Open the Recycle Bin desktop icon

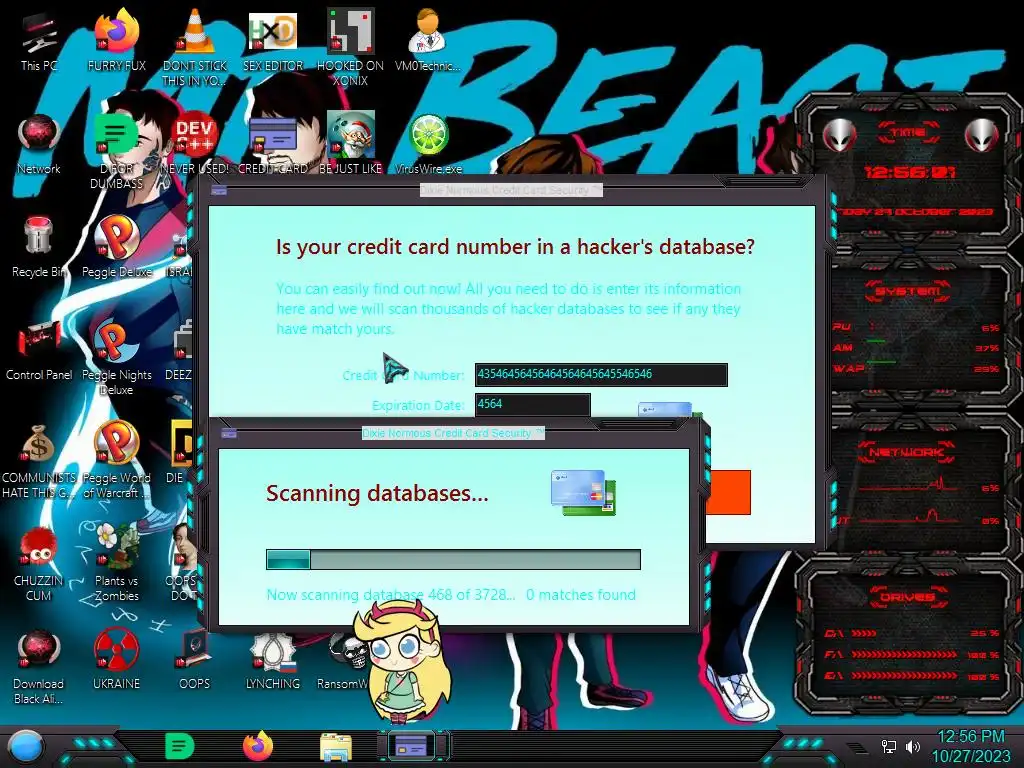tap(39, 247)
